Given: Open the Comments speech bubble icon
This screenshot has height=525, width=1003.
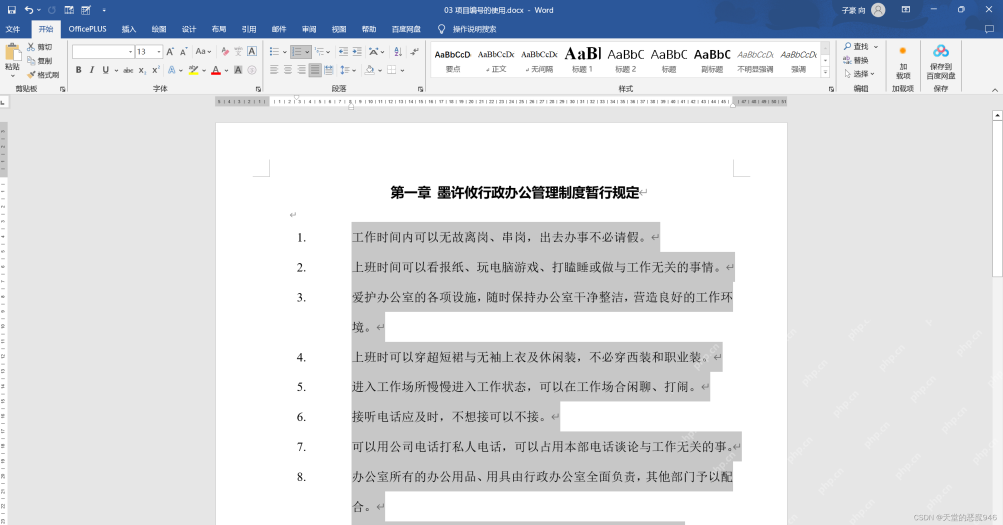Looking at the screenshot, I should pos(989,29).
